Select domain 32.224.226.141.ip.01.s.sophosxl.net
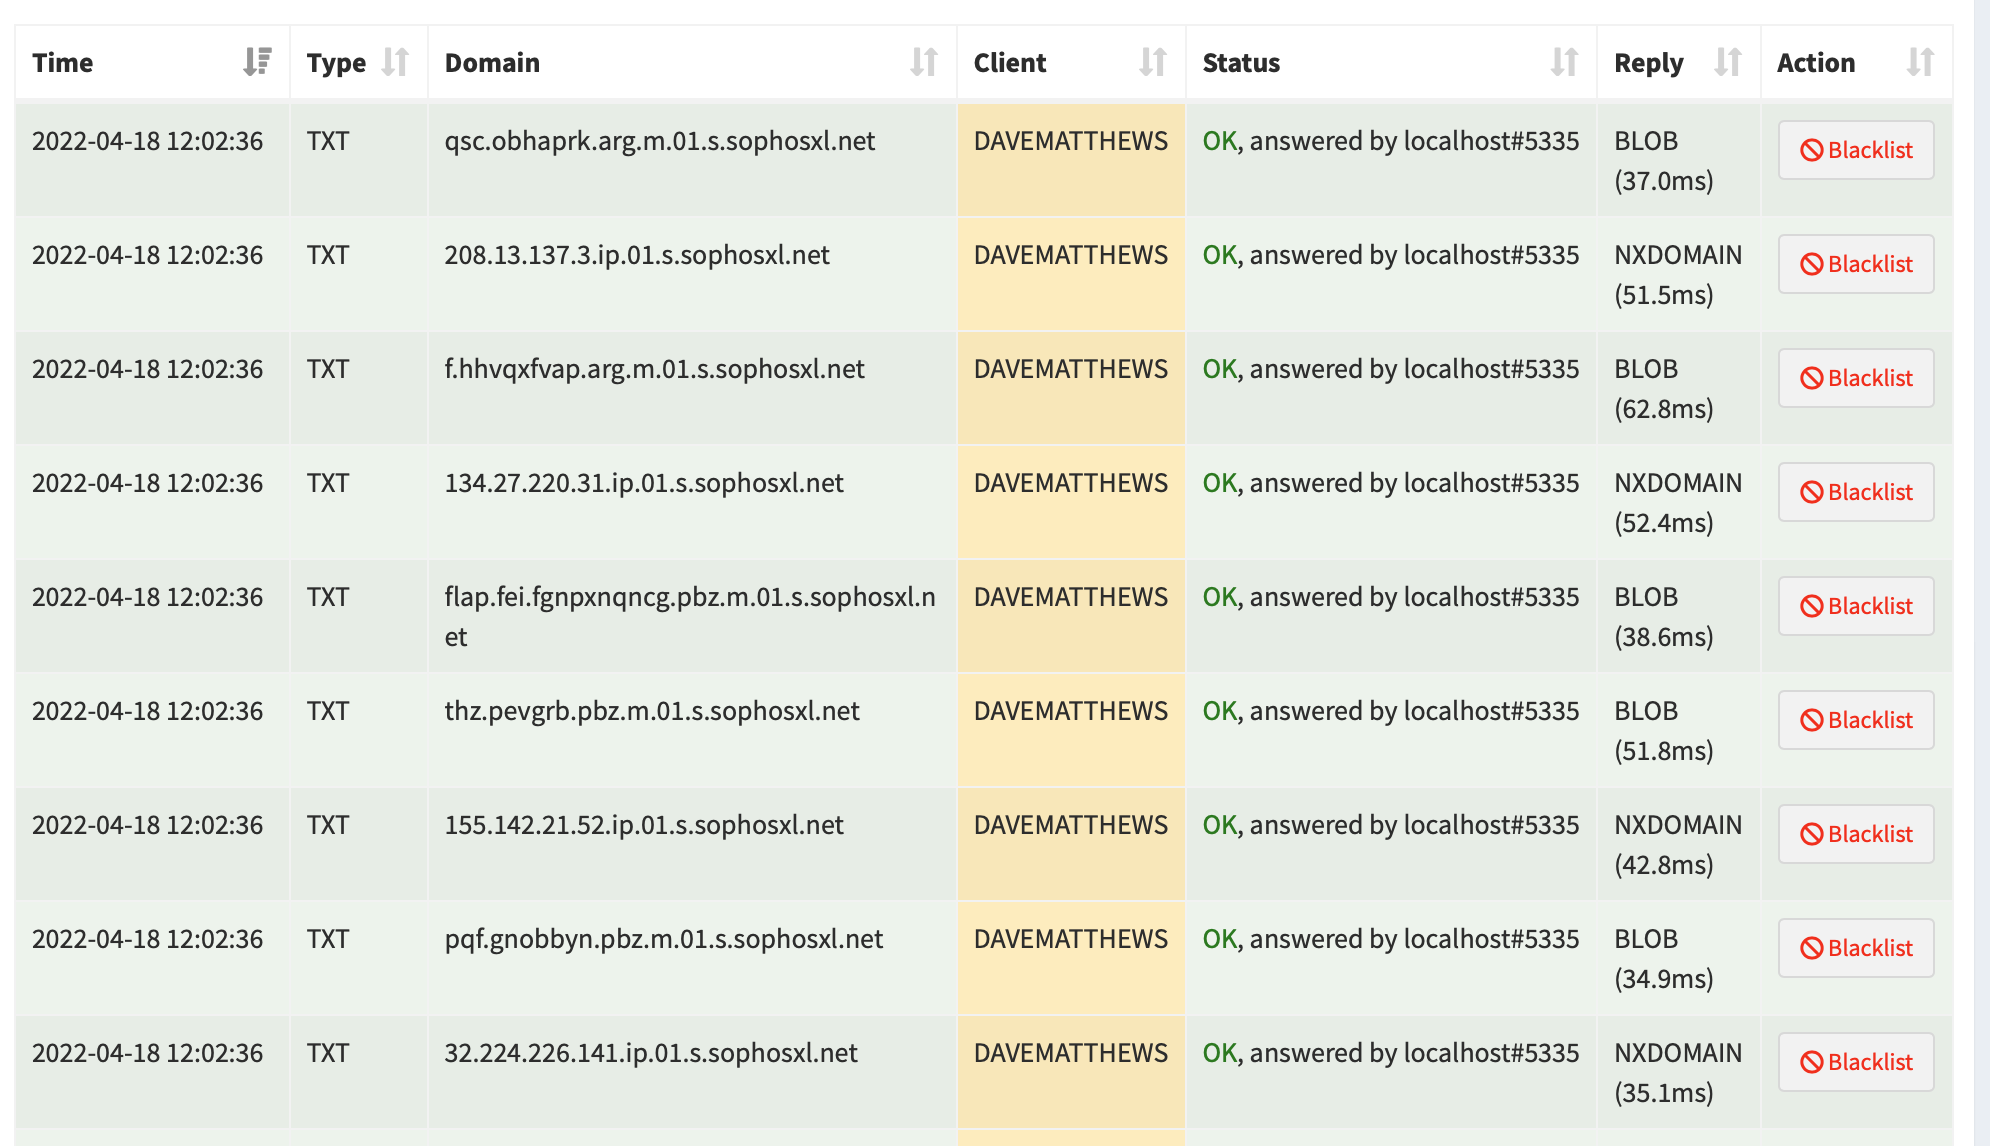The width and height of the screenshot is (1990, 1146). click(x=651, y=1053)
